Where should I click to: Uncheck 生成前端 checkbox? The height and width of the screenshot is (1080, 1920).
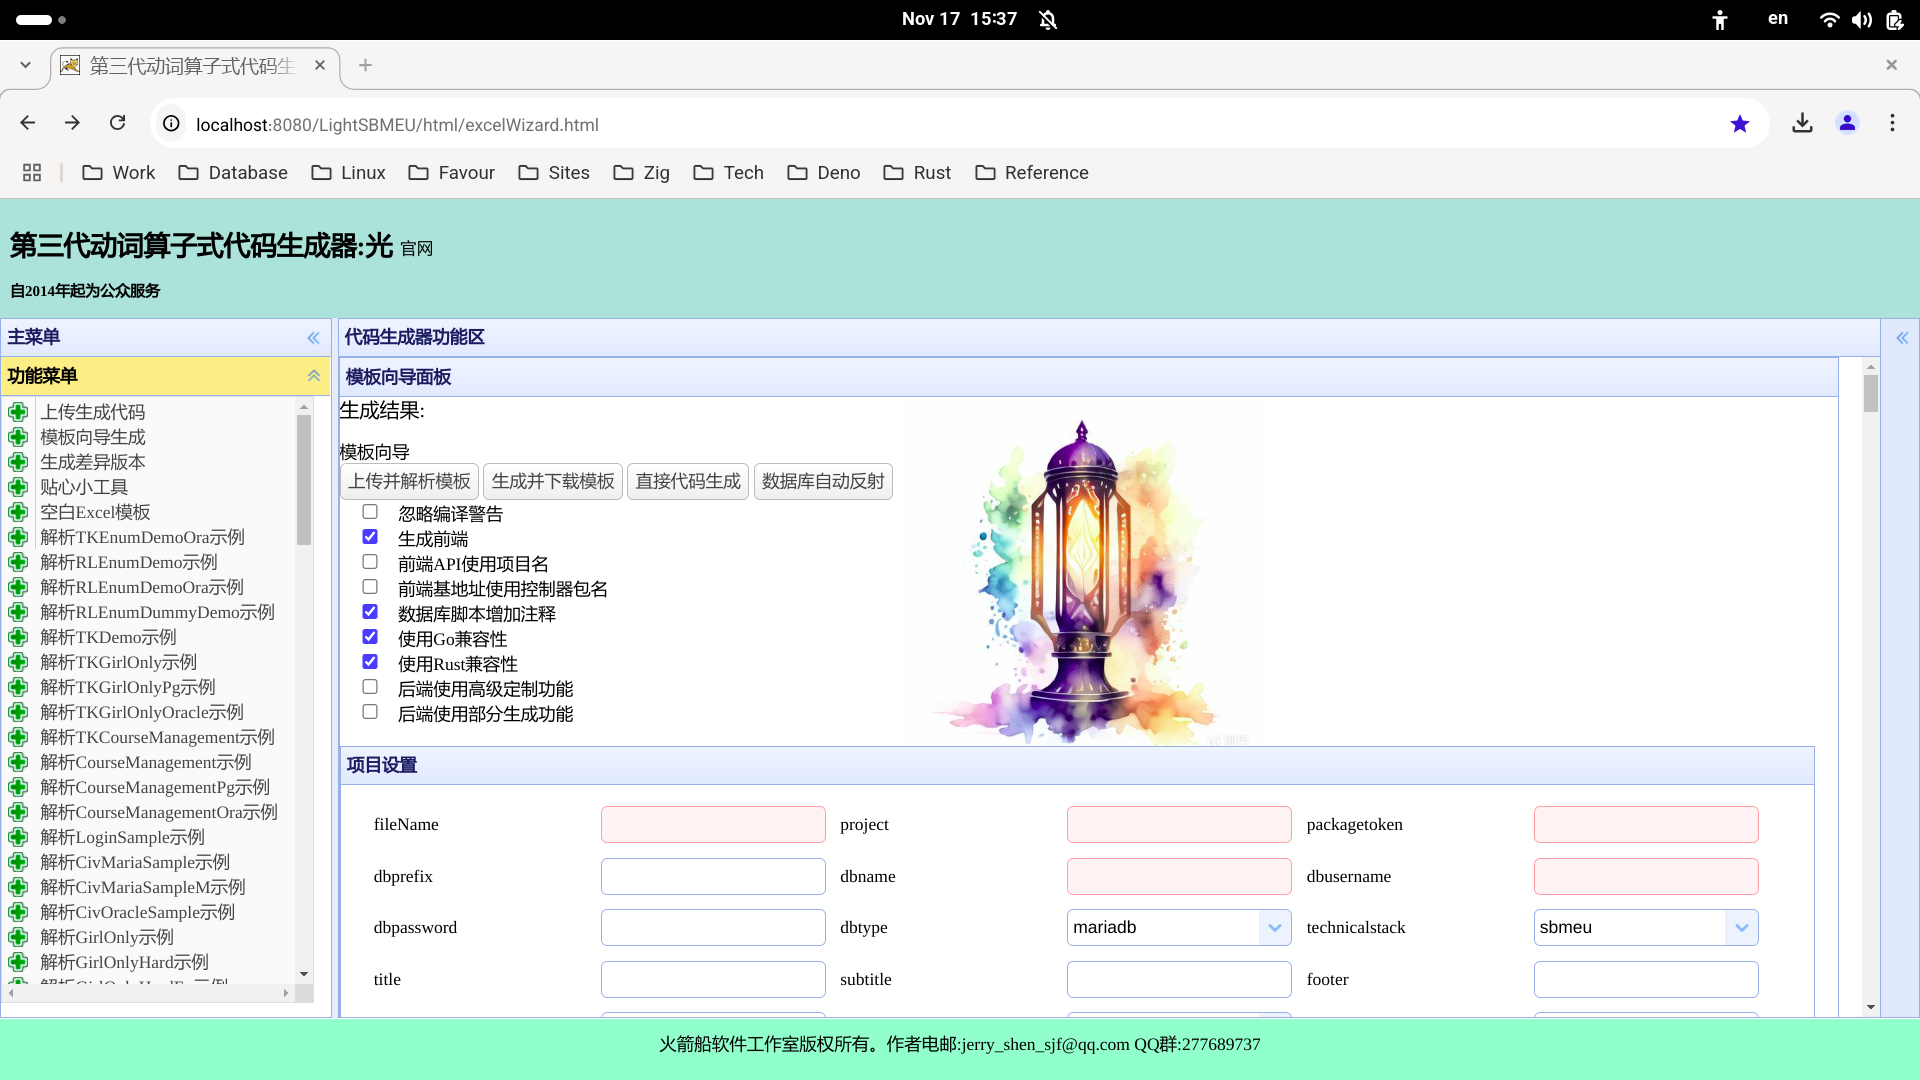pyautogui.click(x=370, y=537)
